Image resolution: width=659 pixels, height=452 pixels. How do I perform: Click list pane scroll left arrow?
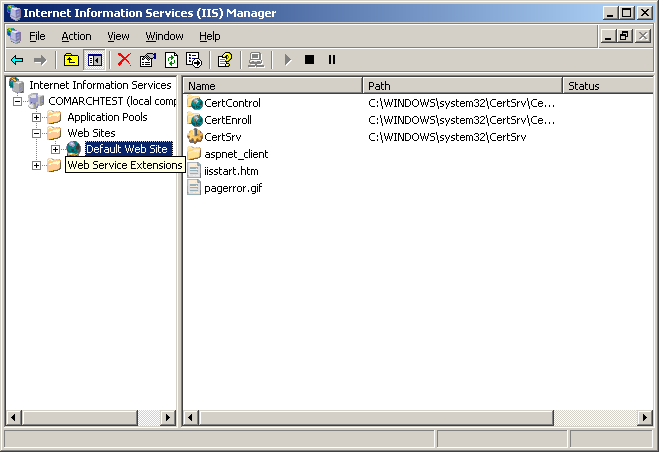click(x=191, y=418)
